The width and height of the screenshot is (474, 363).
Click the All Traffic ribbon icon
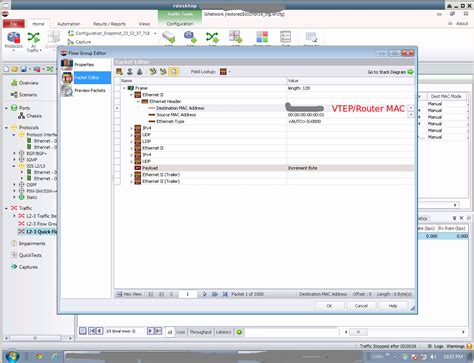pos(33,41)
